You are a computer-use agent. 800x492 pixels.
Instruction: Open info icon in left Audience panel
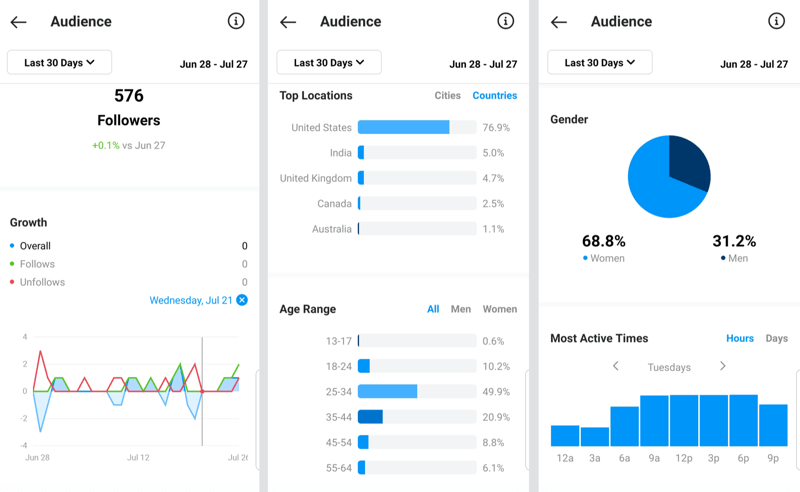[236, 21]
